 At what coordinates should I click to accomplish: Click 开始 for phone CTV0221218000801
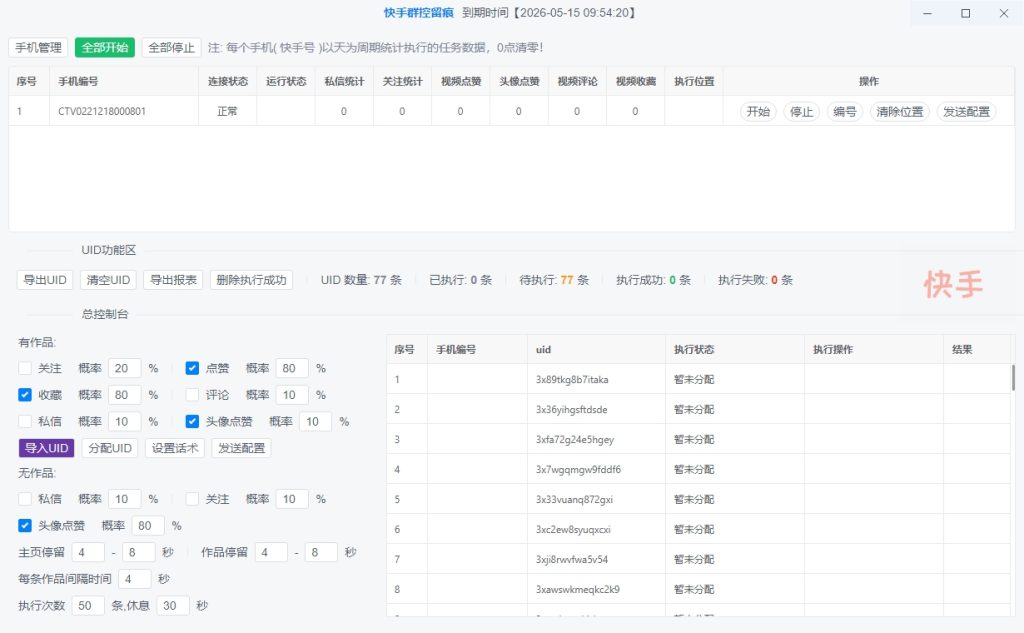click(x=758, y=111)
